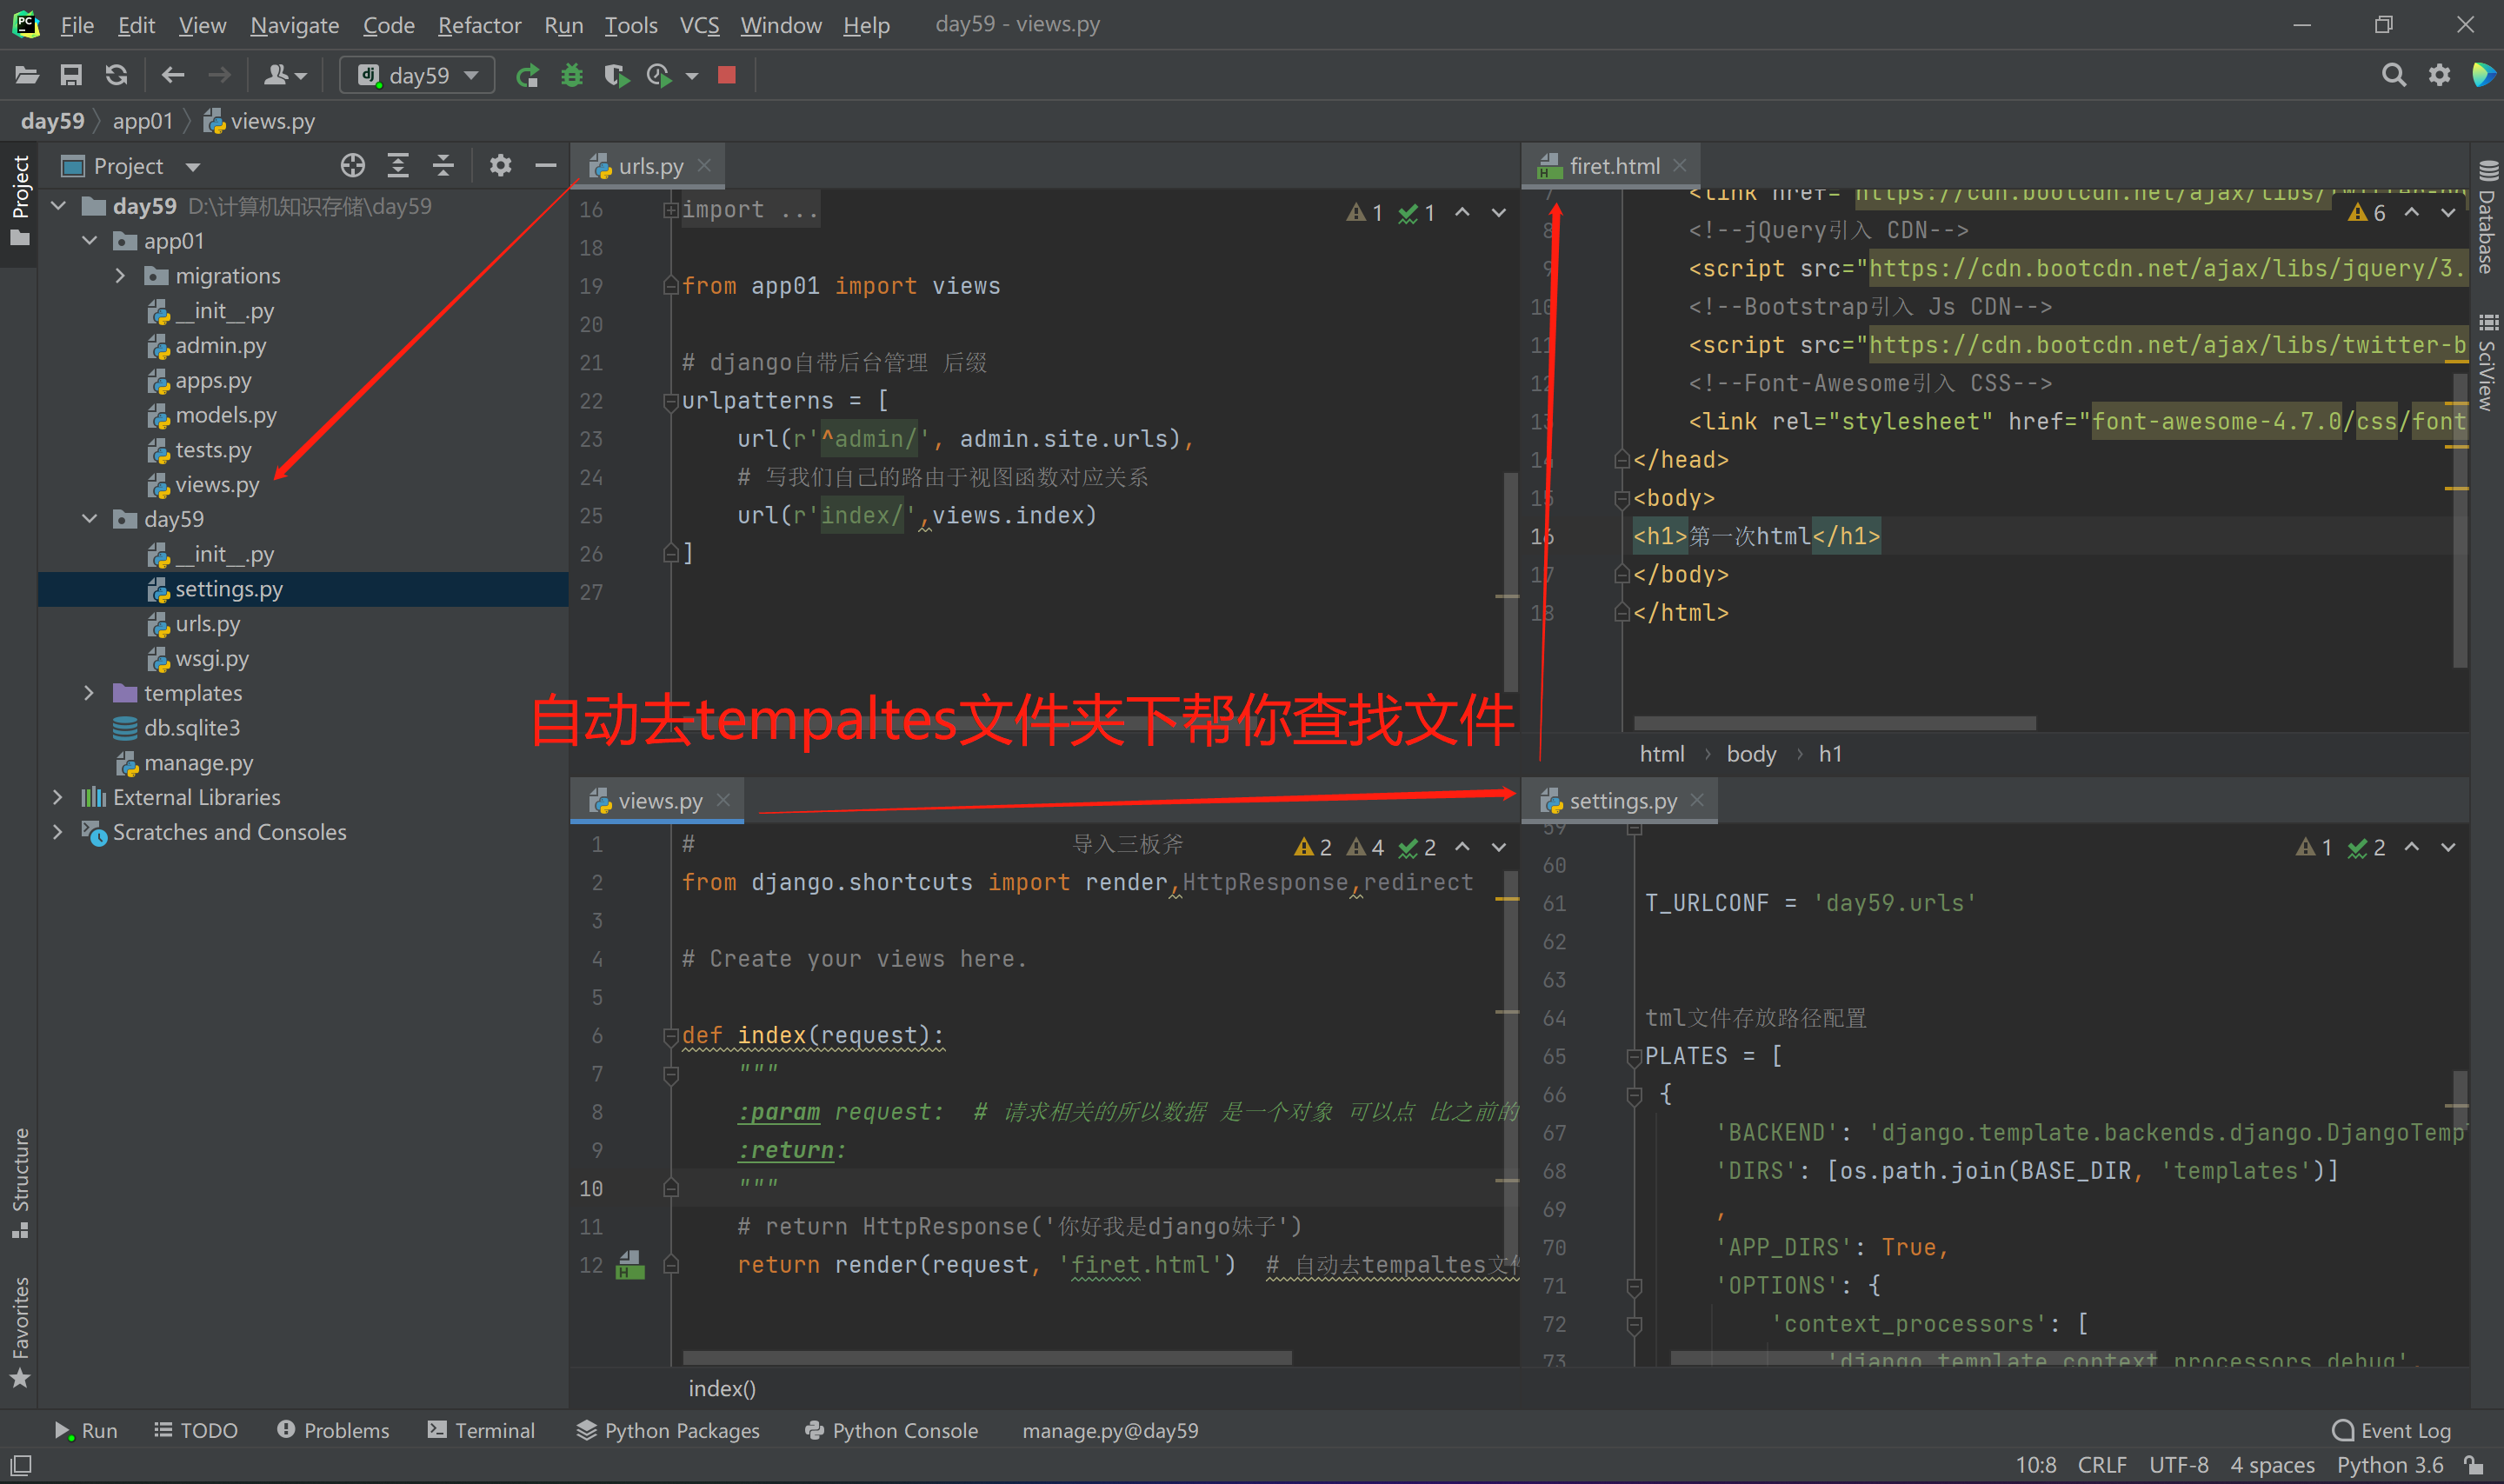Expand the migrations folder
Image resolution: width=2504 pixels, height=1484 pixels.
pyautogui.click(x=121, y=276)
